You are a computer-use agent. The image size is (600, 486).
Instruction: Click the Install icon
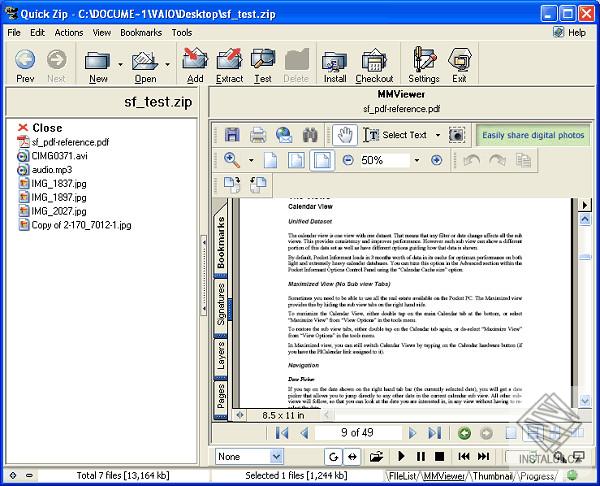tap(334, 65)
